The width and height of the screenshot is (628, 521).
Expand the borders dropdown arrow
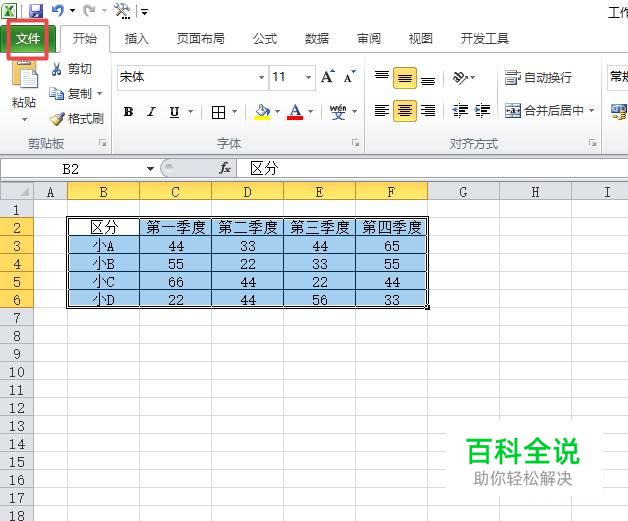coord(235,112)
